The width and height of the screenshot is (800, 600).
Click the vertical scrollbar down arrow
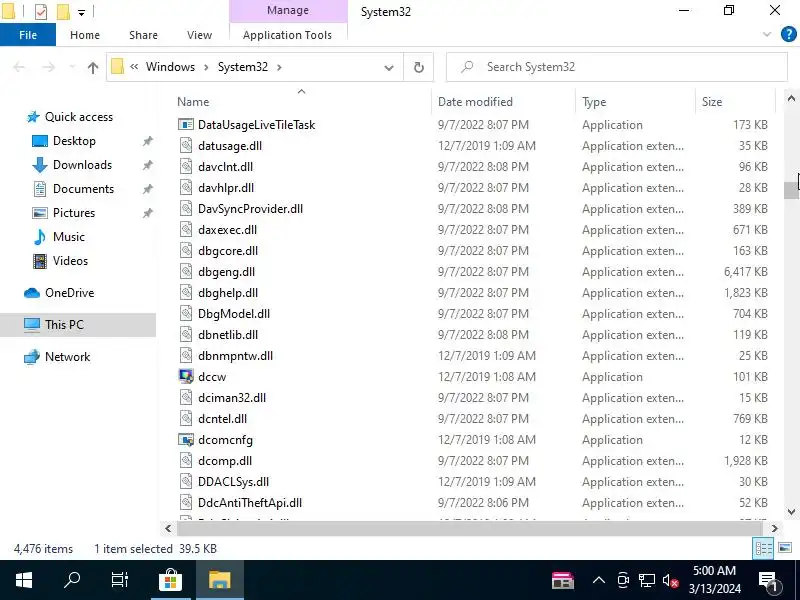coord(791,512)
